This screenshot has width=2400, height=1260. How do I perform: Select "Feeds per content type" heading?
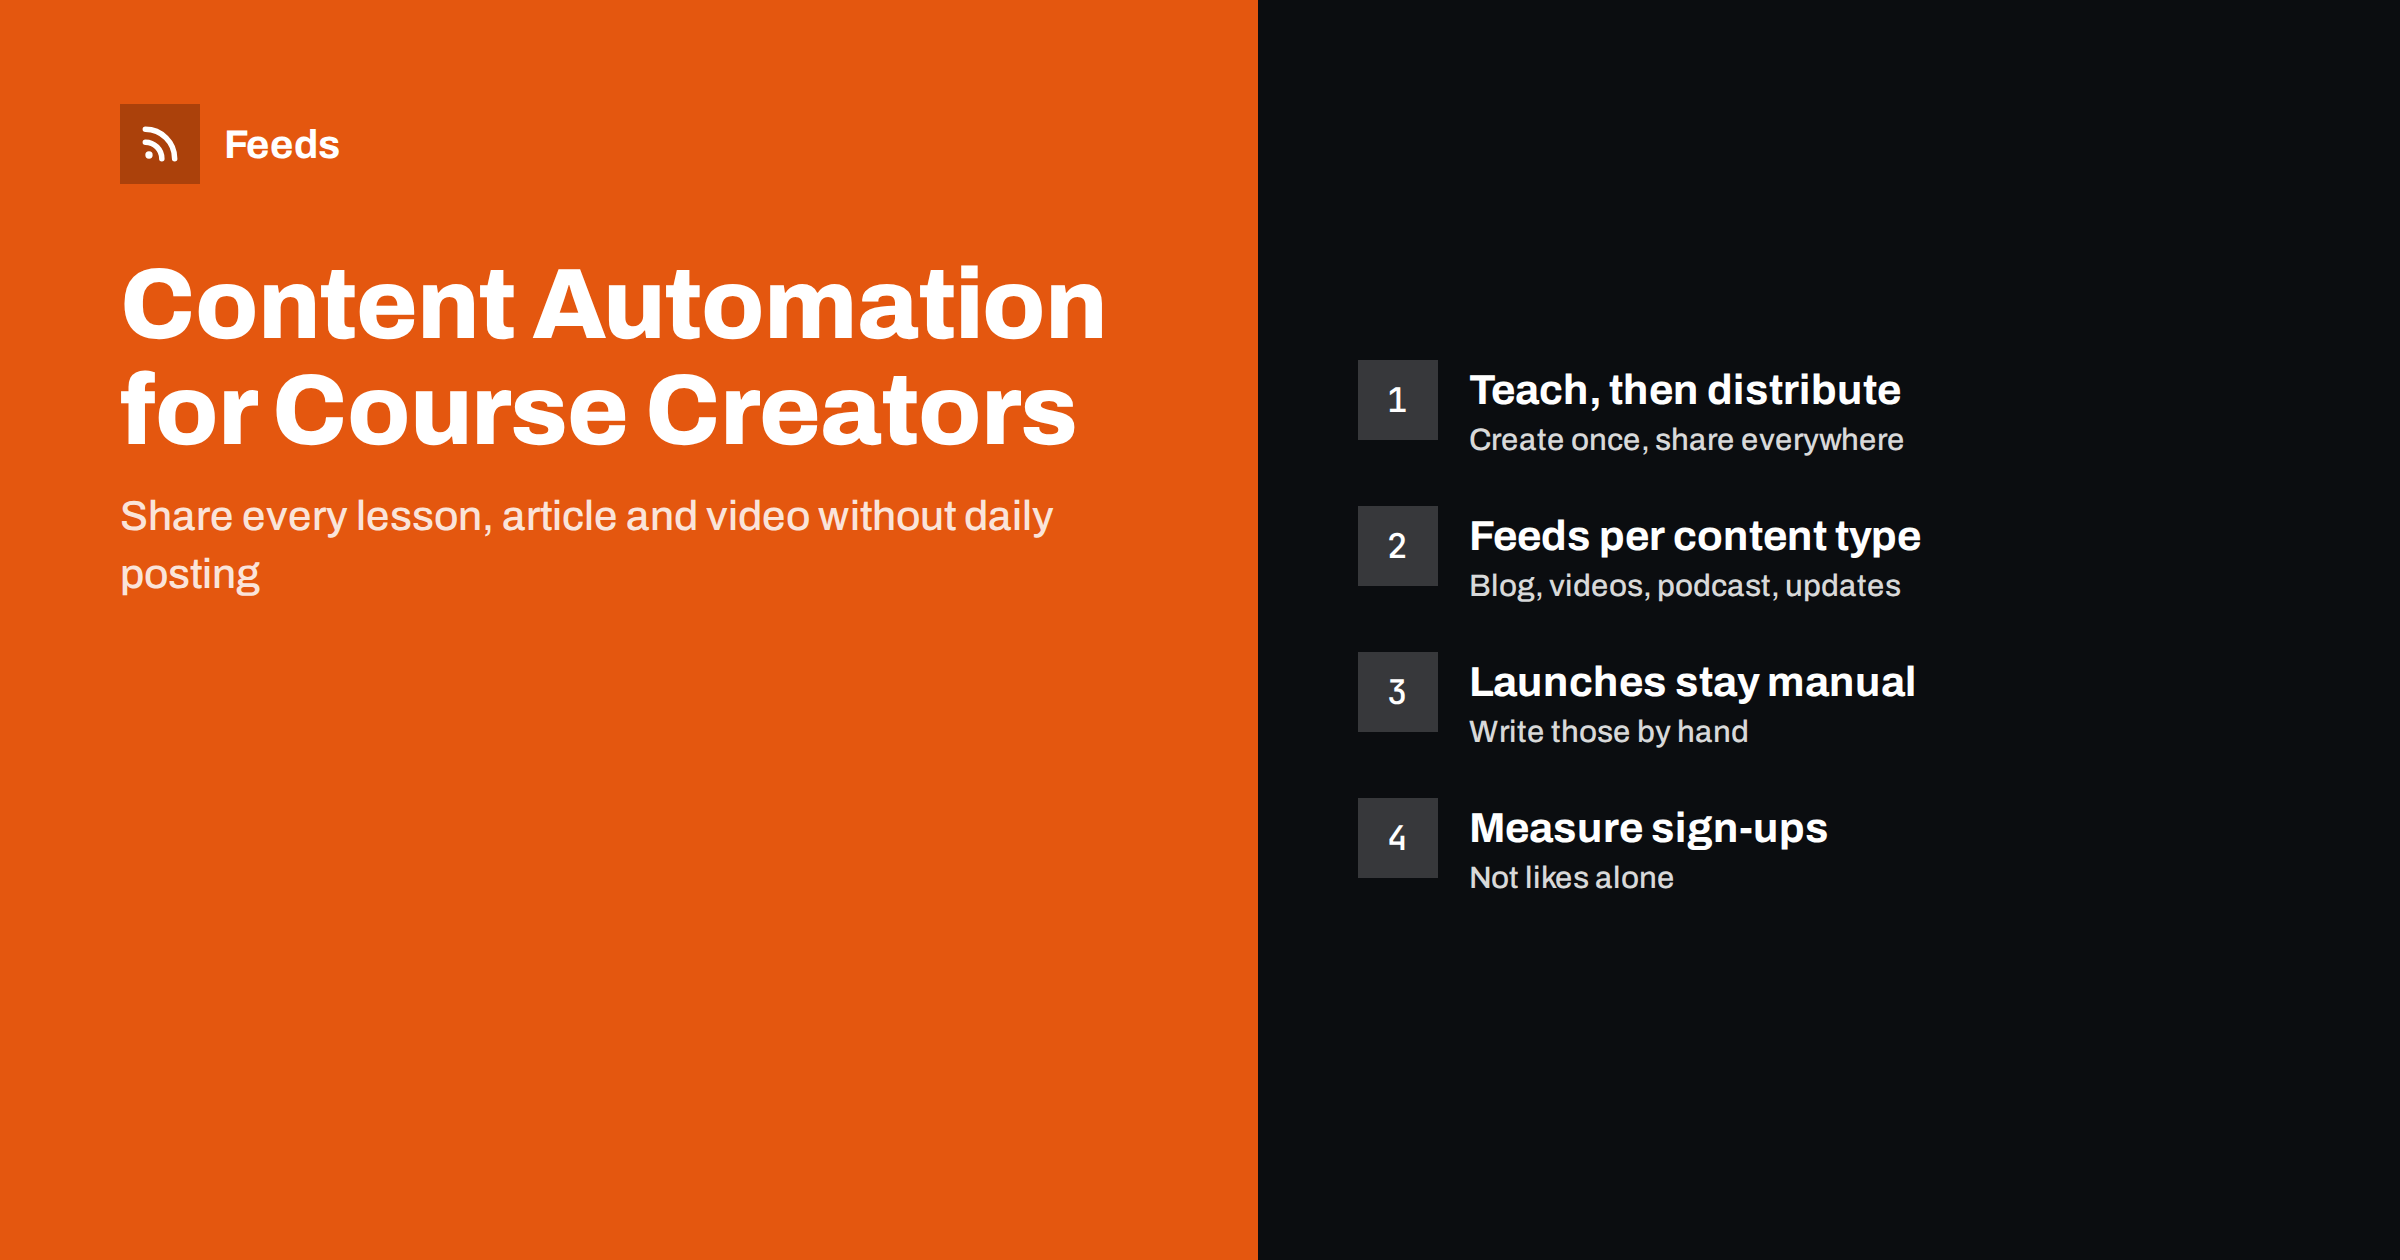coord(1695,537)
